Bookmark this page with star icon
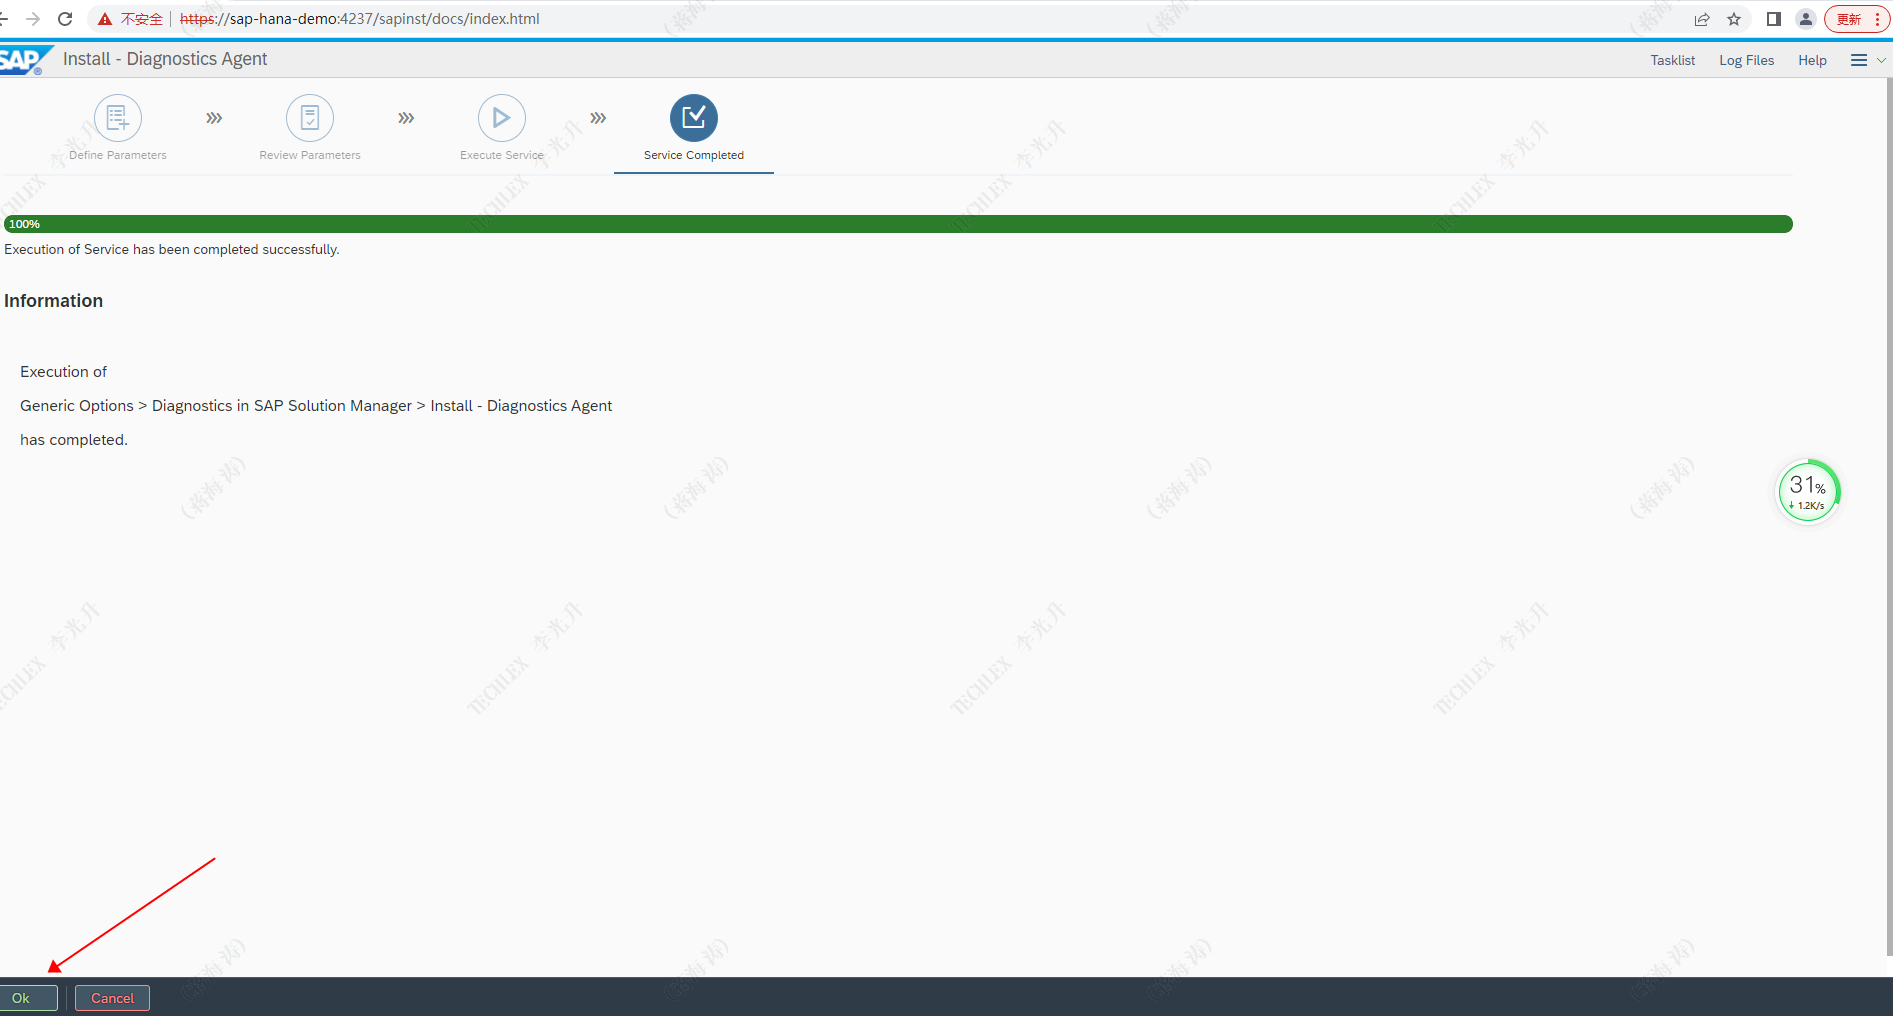Screen dimensions: 1893x1016 point(1734,19)
